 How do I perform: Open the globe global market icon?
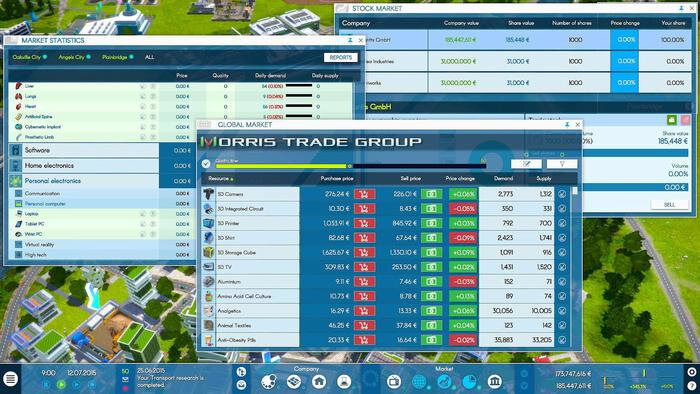pyautogui.click(x=419, y=382)
